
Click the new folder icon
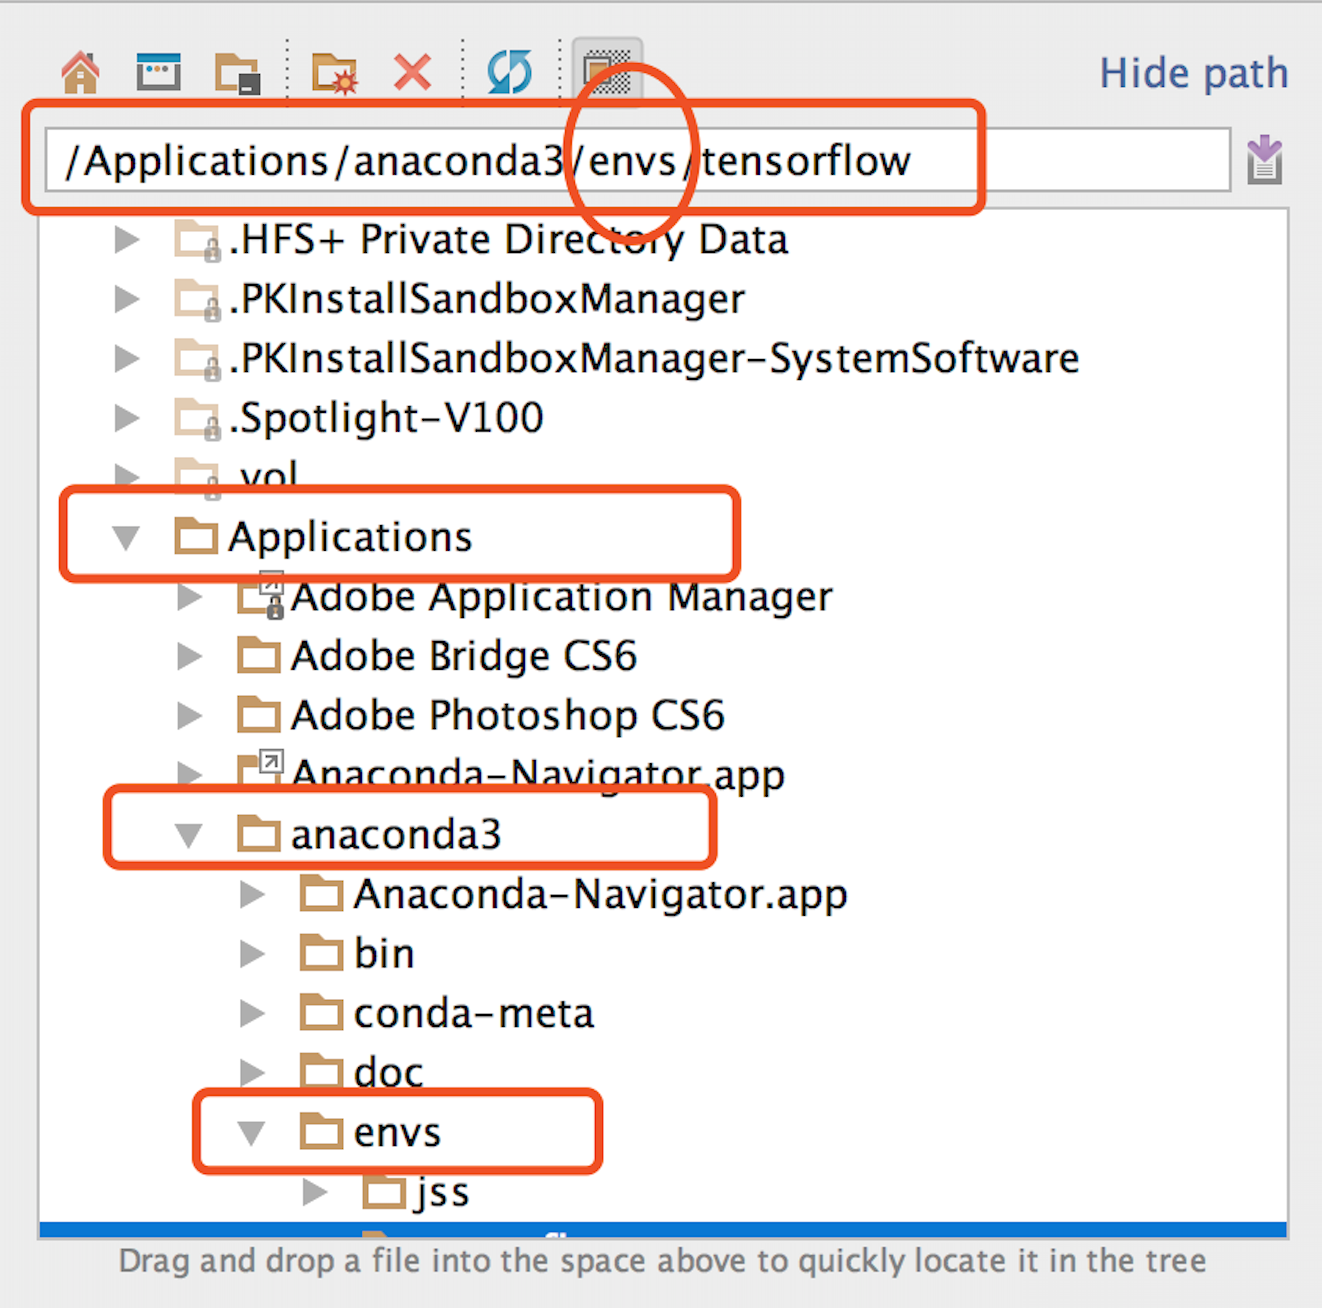coord(335,71)
